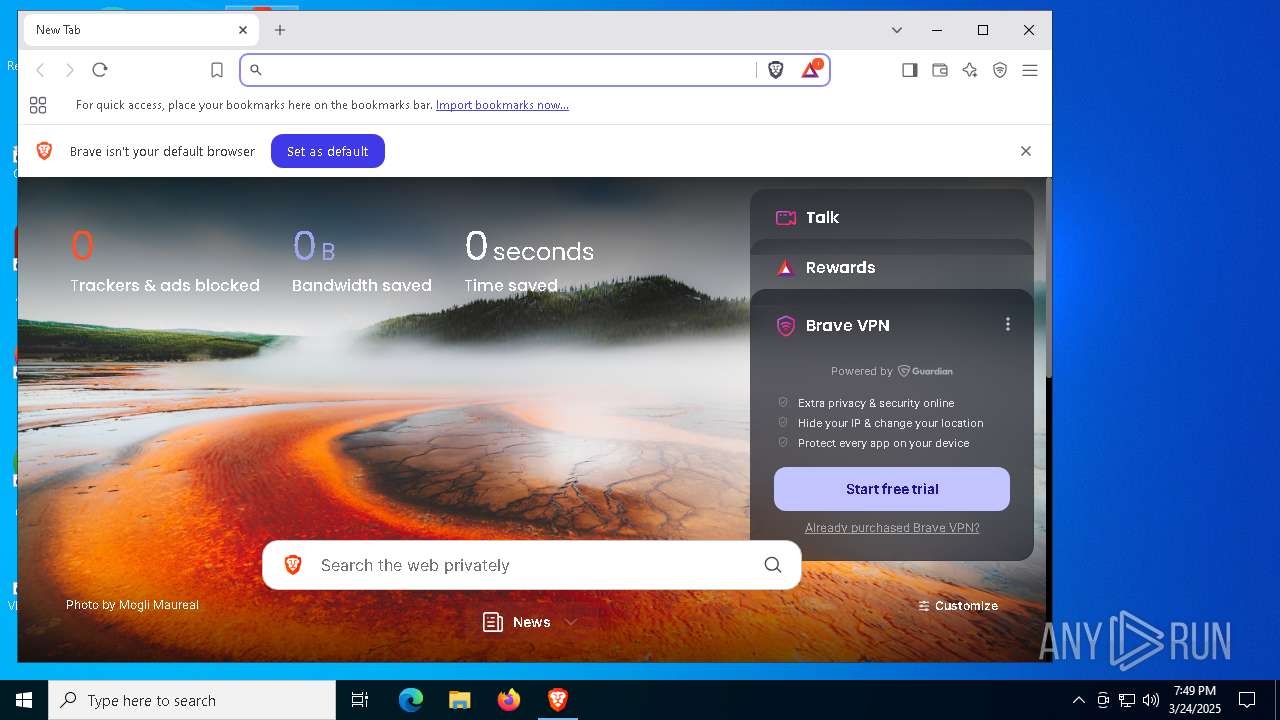
Task: Click the page vertical scrollbar
Action: tap(1048, 280)
